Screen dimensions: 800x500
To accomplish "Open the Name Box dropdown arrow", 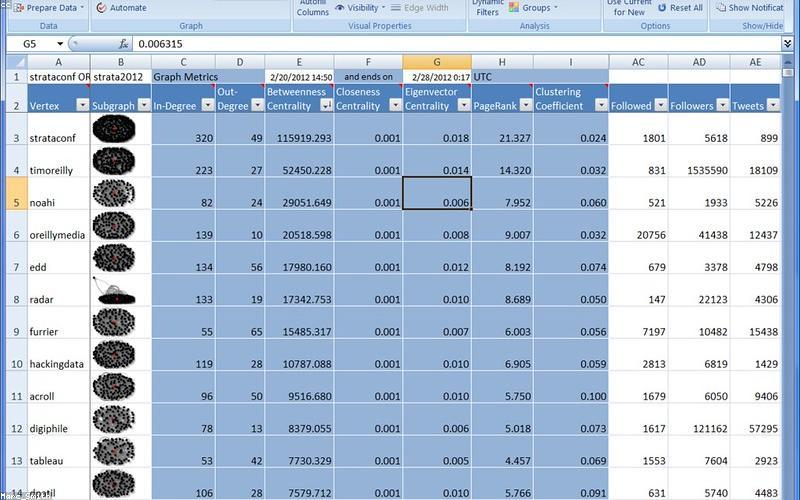I will 60,44.
